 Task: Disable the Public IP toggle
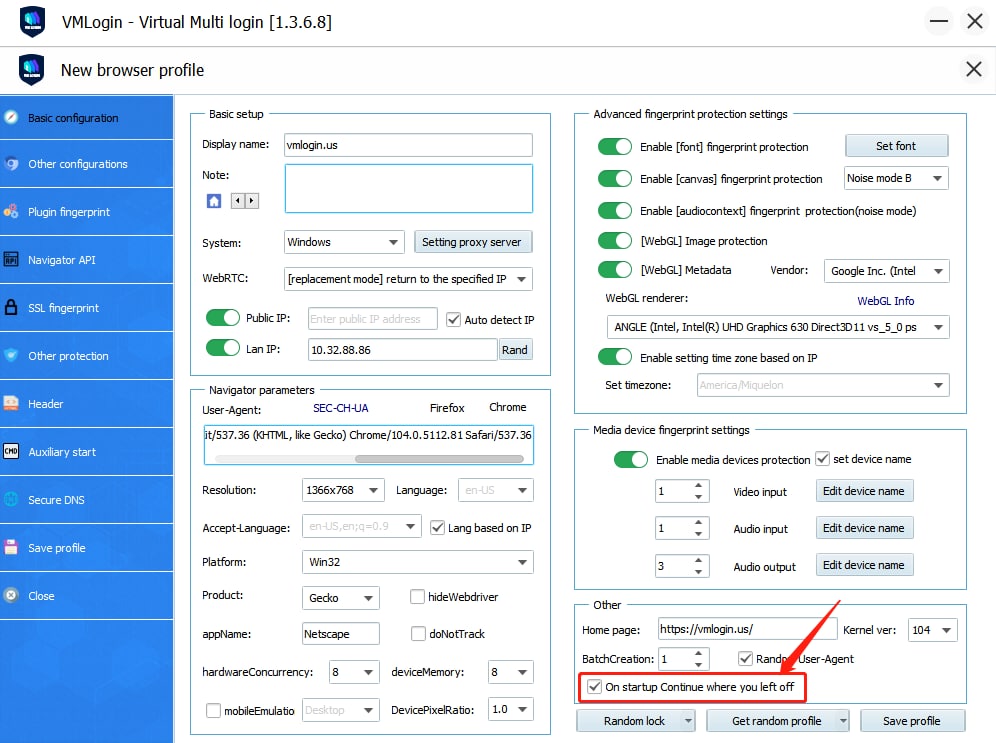tap(223, 319)
